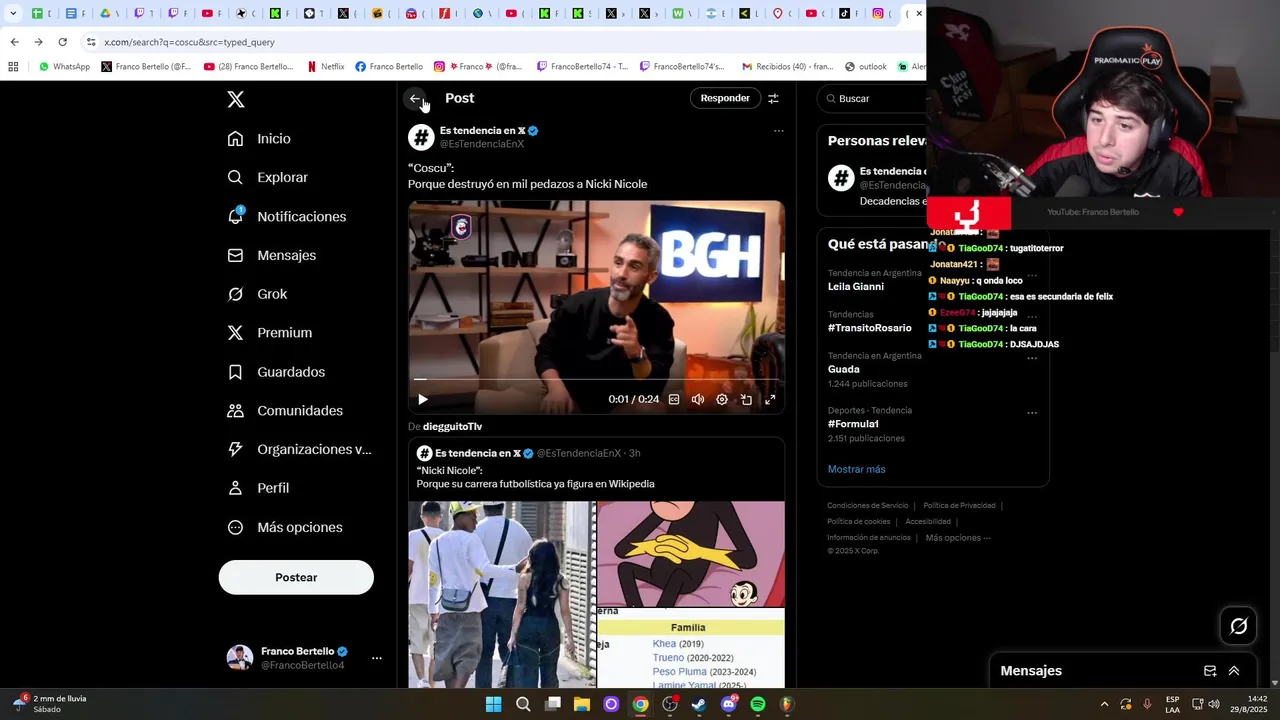Click the Es tendencia en X avatar
1280x720 pixels.
coord(421,137)
